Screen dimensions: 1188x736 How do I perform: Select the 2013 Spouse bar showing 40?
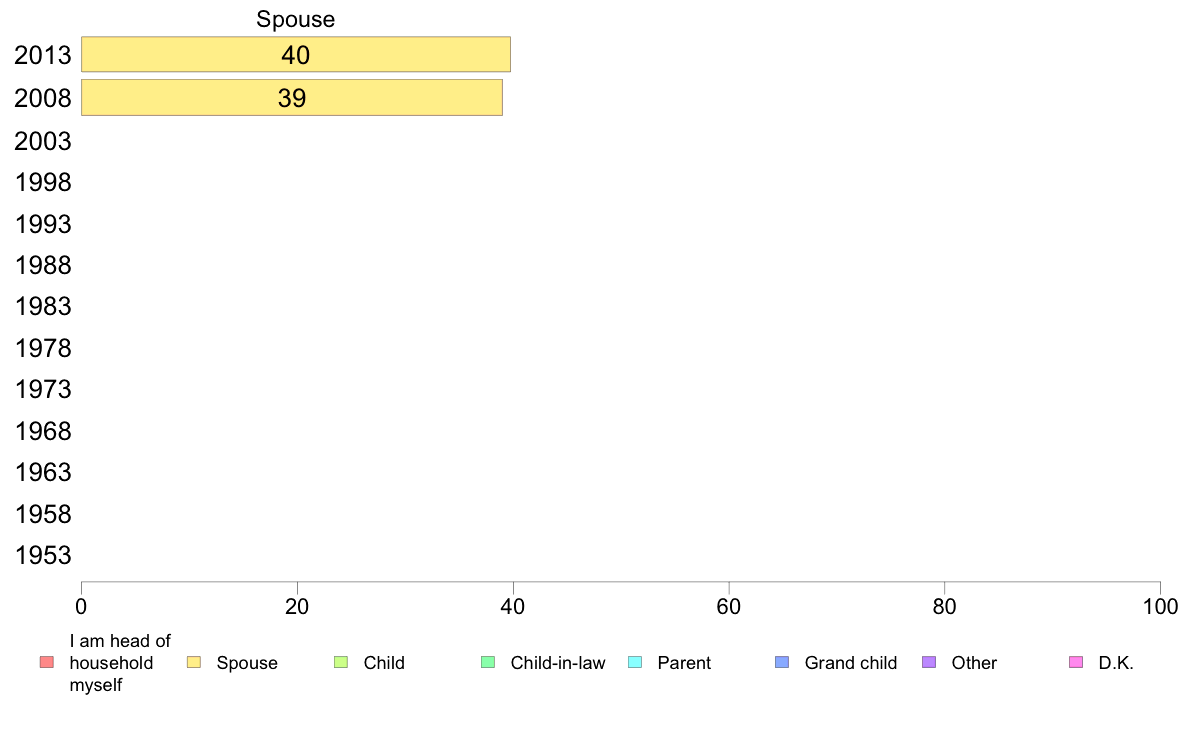coord(296,55)
